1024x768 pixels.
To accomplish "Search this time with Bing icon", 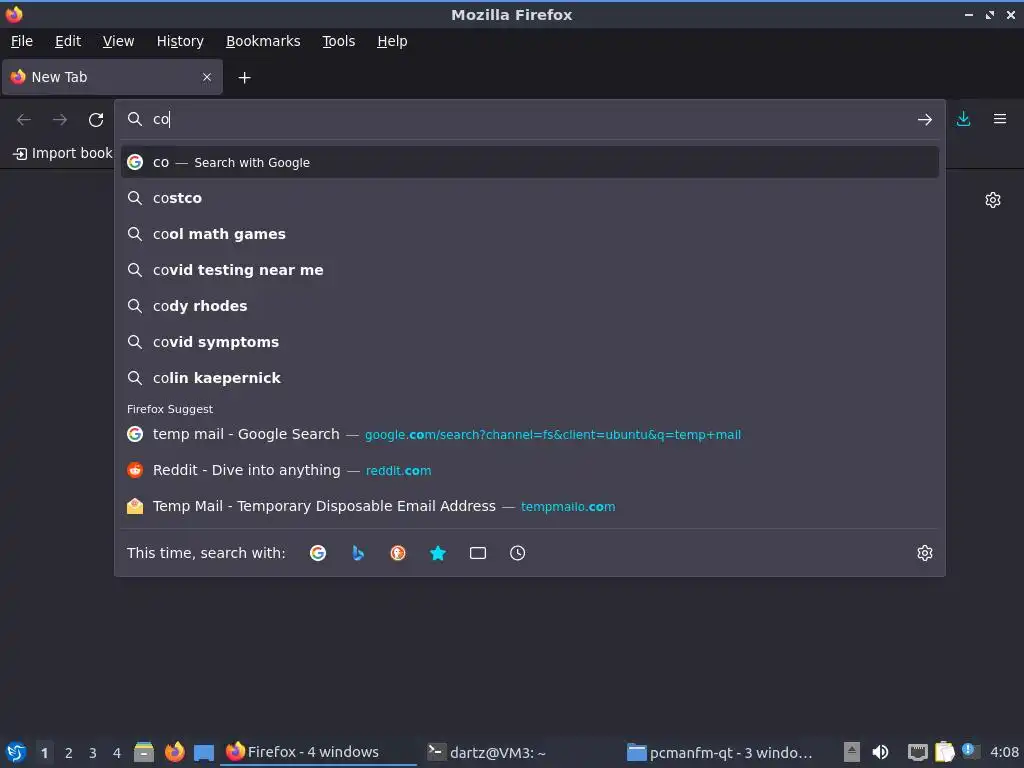I will (x=358, y=553).
